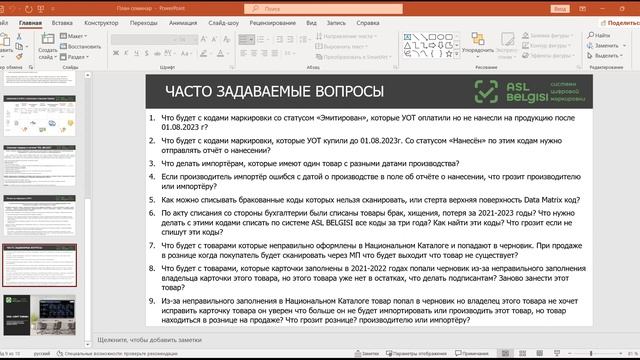Open the Главная ribbon tab
The width and height of the screenshot is (640, 360).
point(30,23)
